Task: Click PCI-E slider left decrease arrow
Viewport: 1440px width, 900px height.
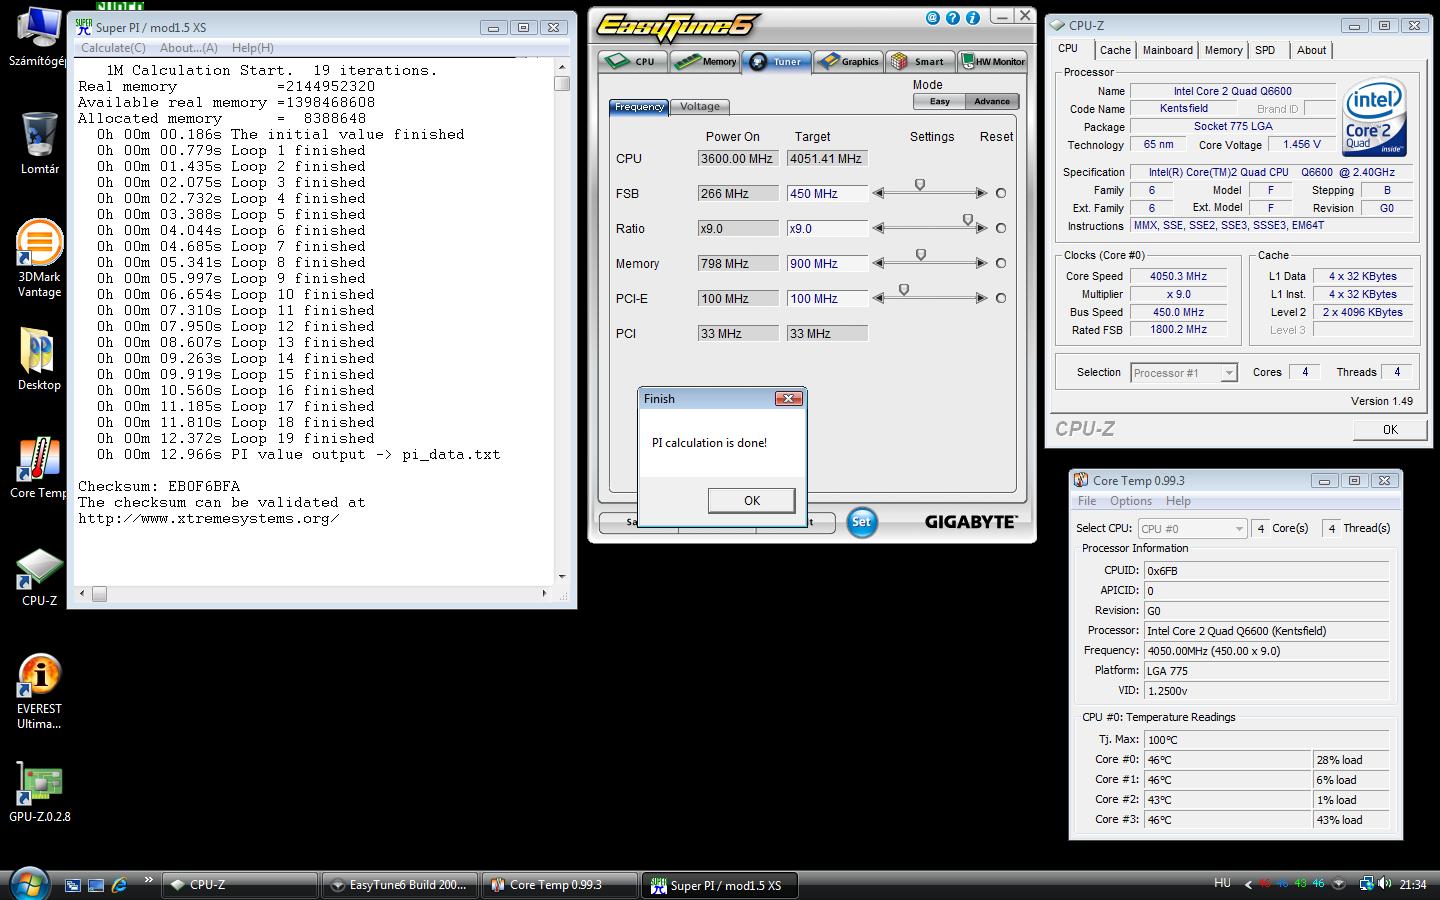Action: pos(878,298)
